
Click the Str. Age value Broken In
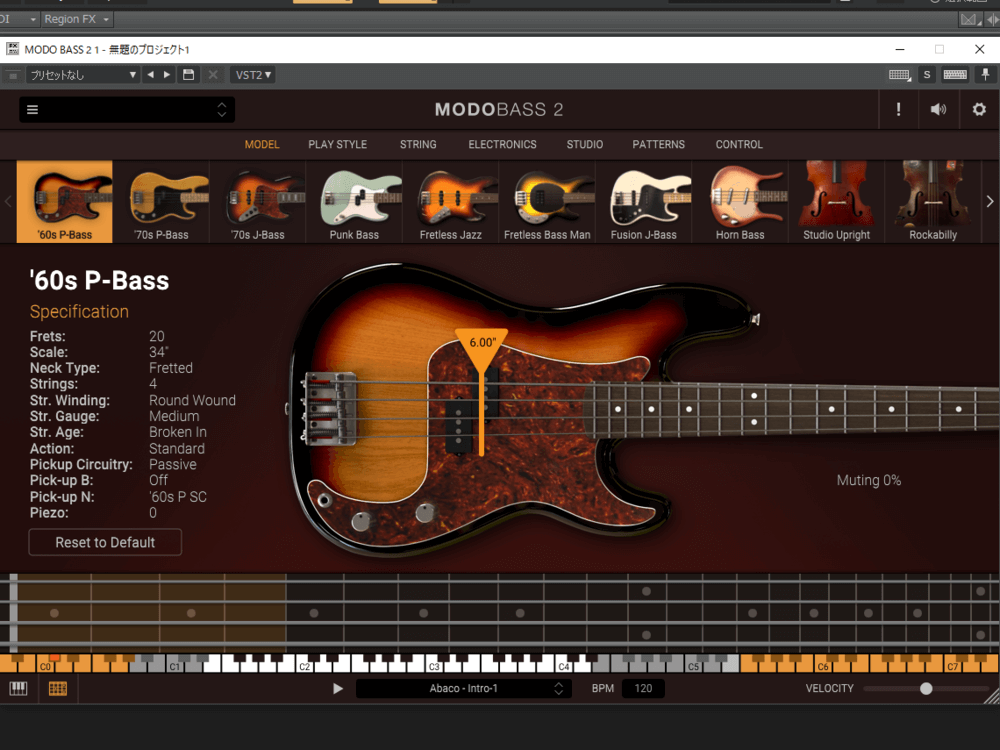click(x=177, y=432)
